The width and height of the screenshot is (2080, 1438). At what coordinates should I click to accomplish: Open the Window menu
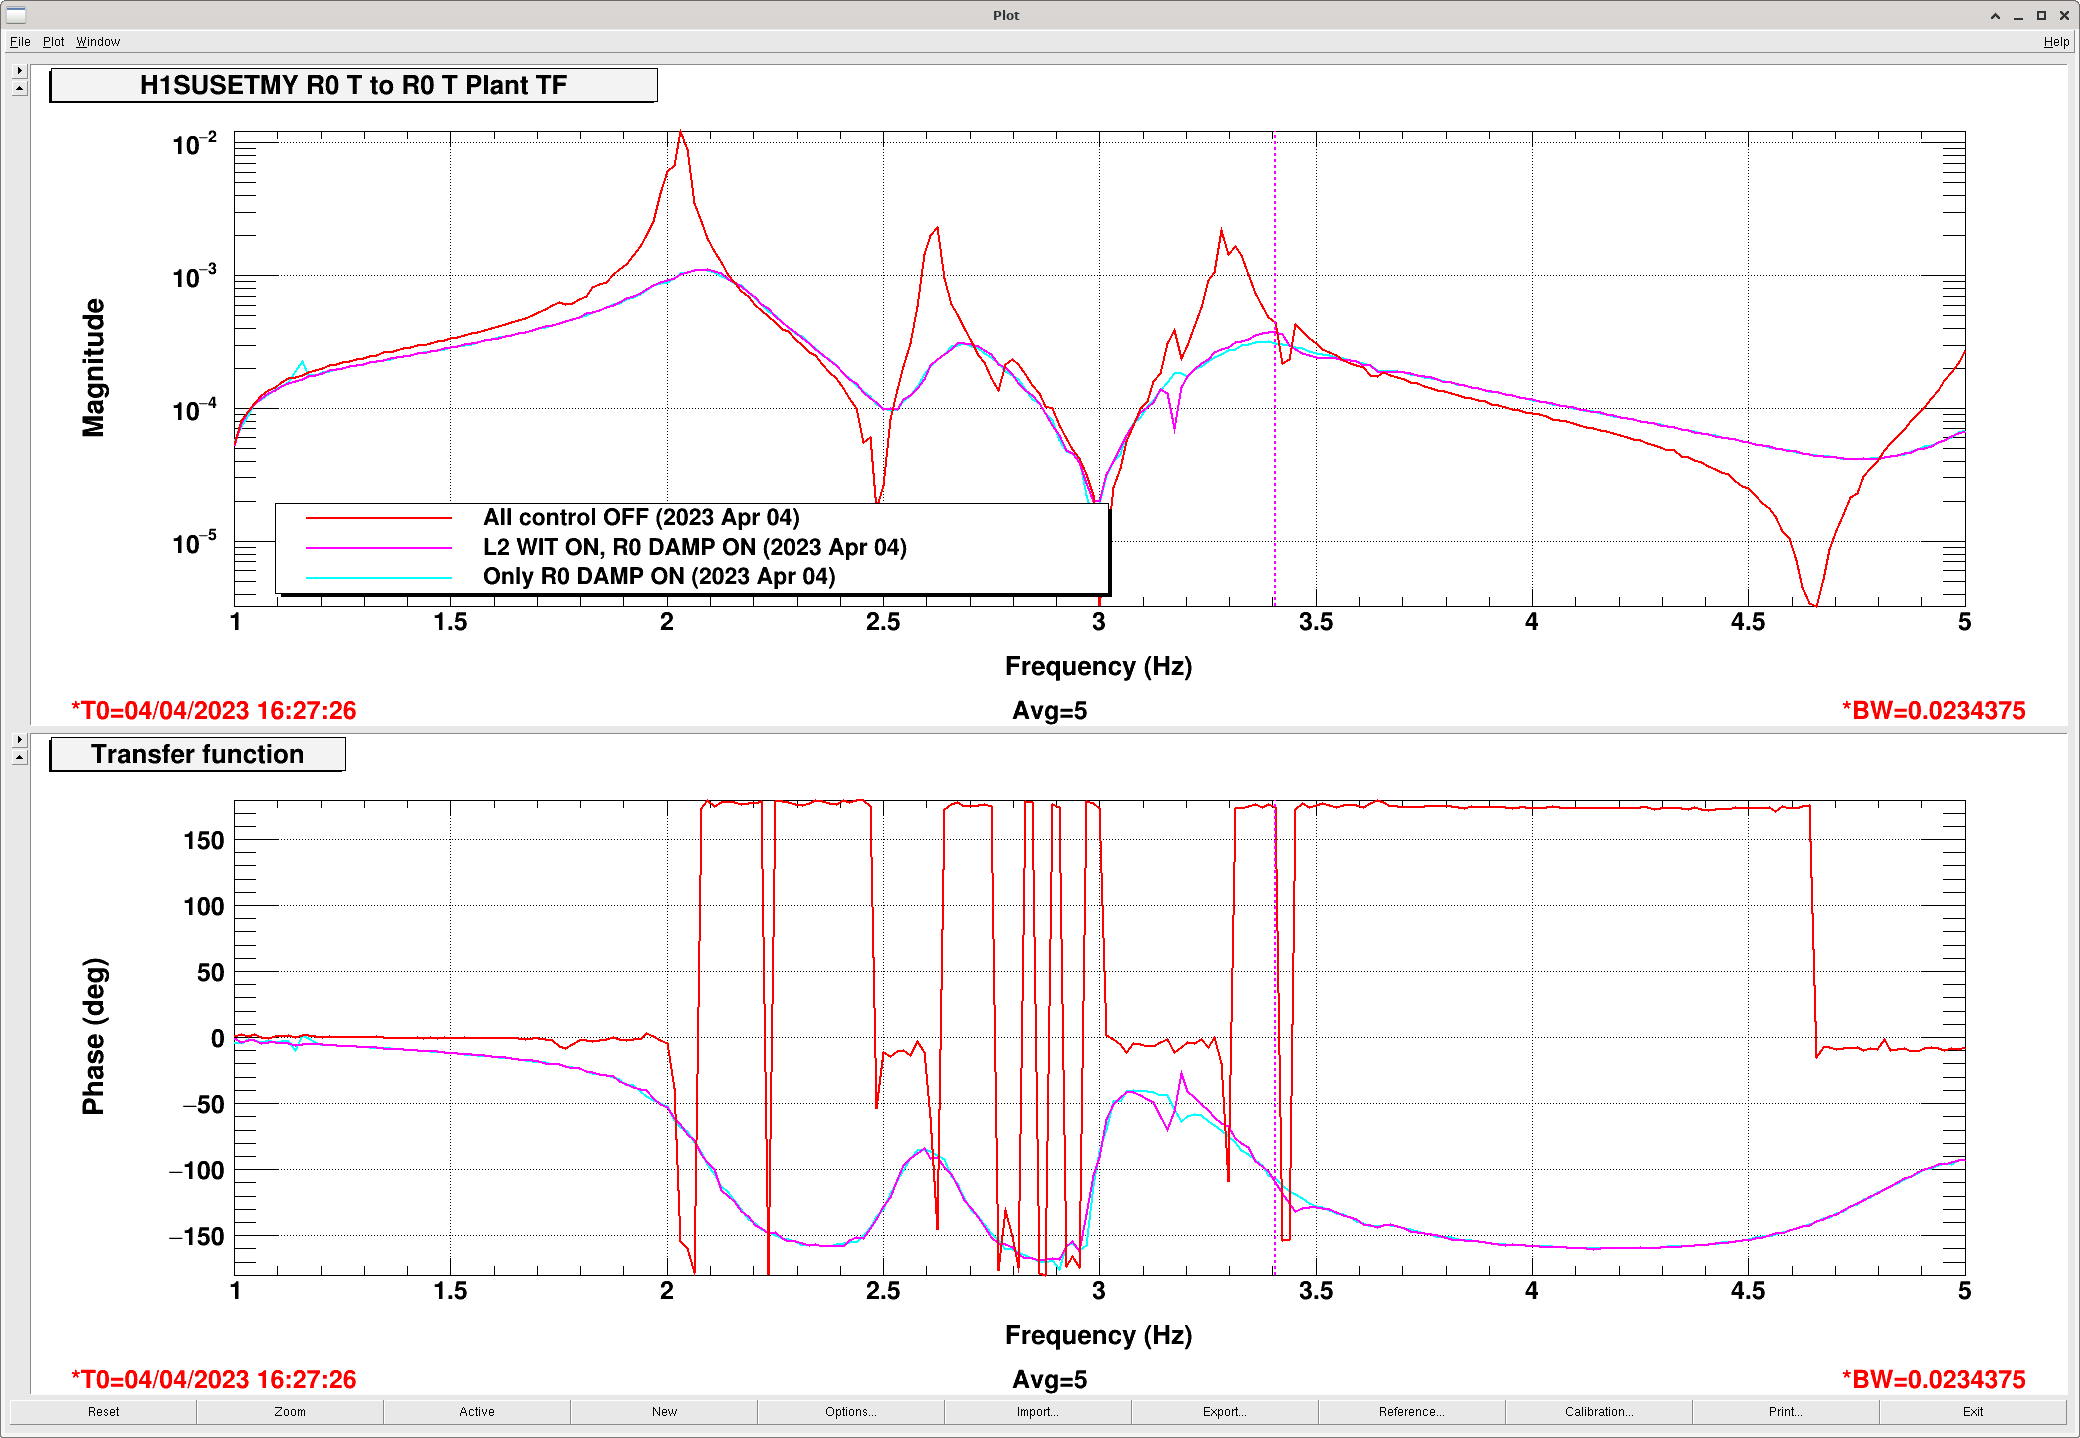click(98, 41)
